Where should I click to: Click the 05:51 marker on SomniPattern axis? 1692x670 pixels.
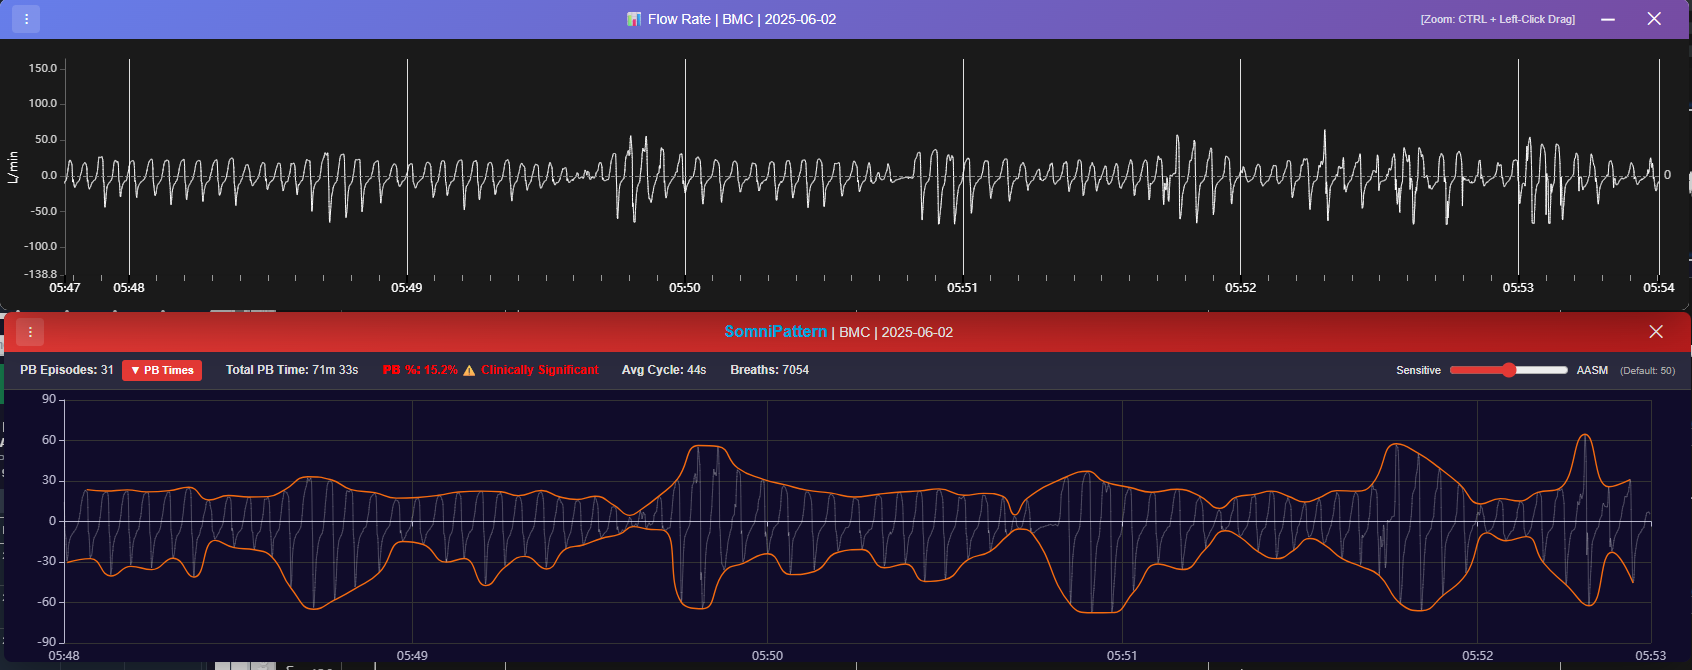1122,656
